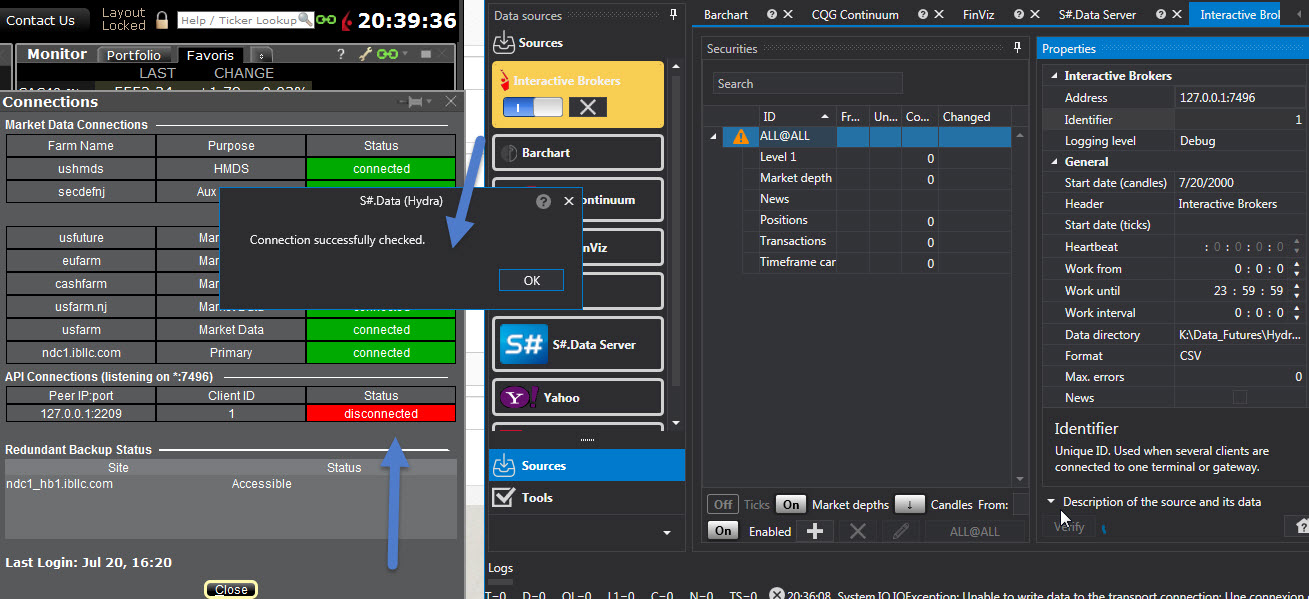Image resolution: width=1309 pixels, height=599 pixels.
Task: Select the Yahoo data source
Action: pos(578,397)
